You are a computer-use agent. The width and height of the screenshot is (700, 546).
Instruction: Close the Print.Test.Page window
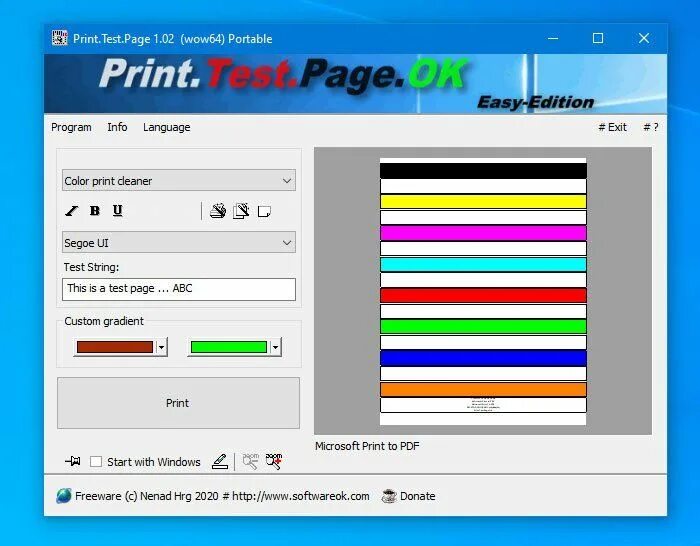[644, 38]
